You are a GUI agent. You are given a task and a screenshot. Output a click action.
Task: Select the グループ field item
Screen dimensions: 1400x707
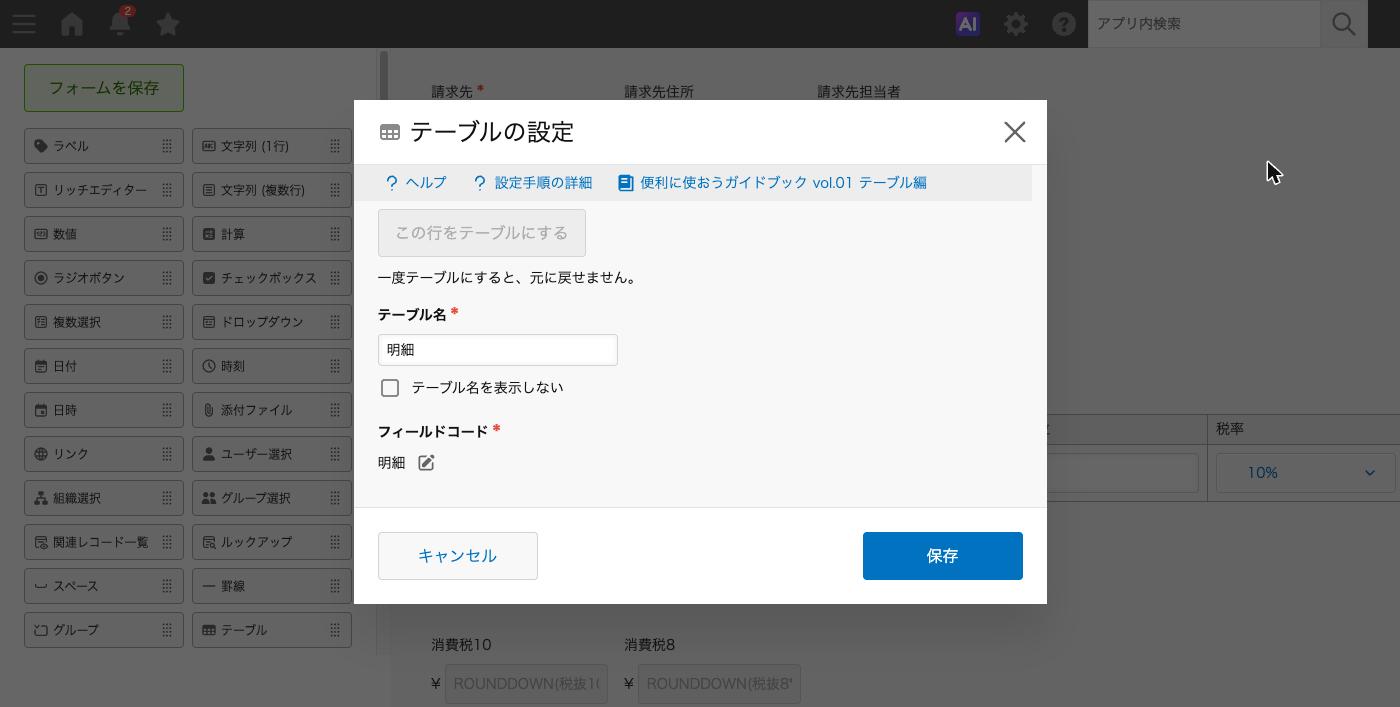[104, 630]
